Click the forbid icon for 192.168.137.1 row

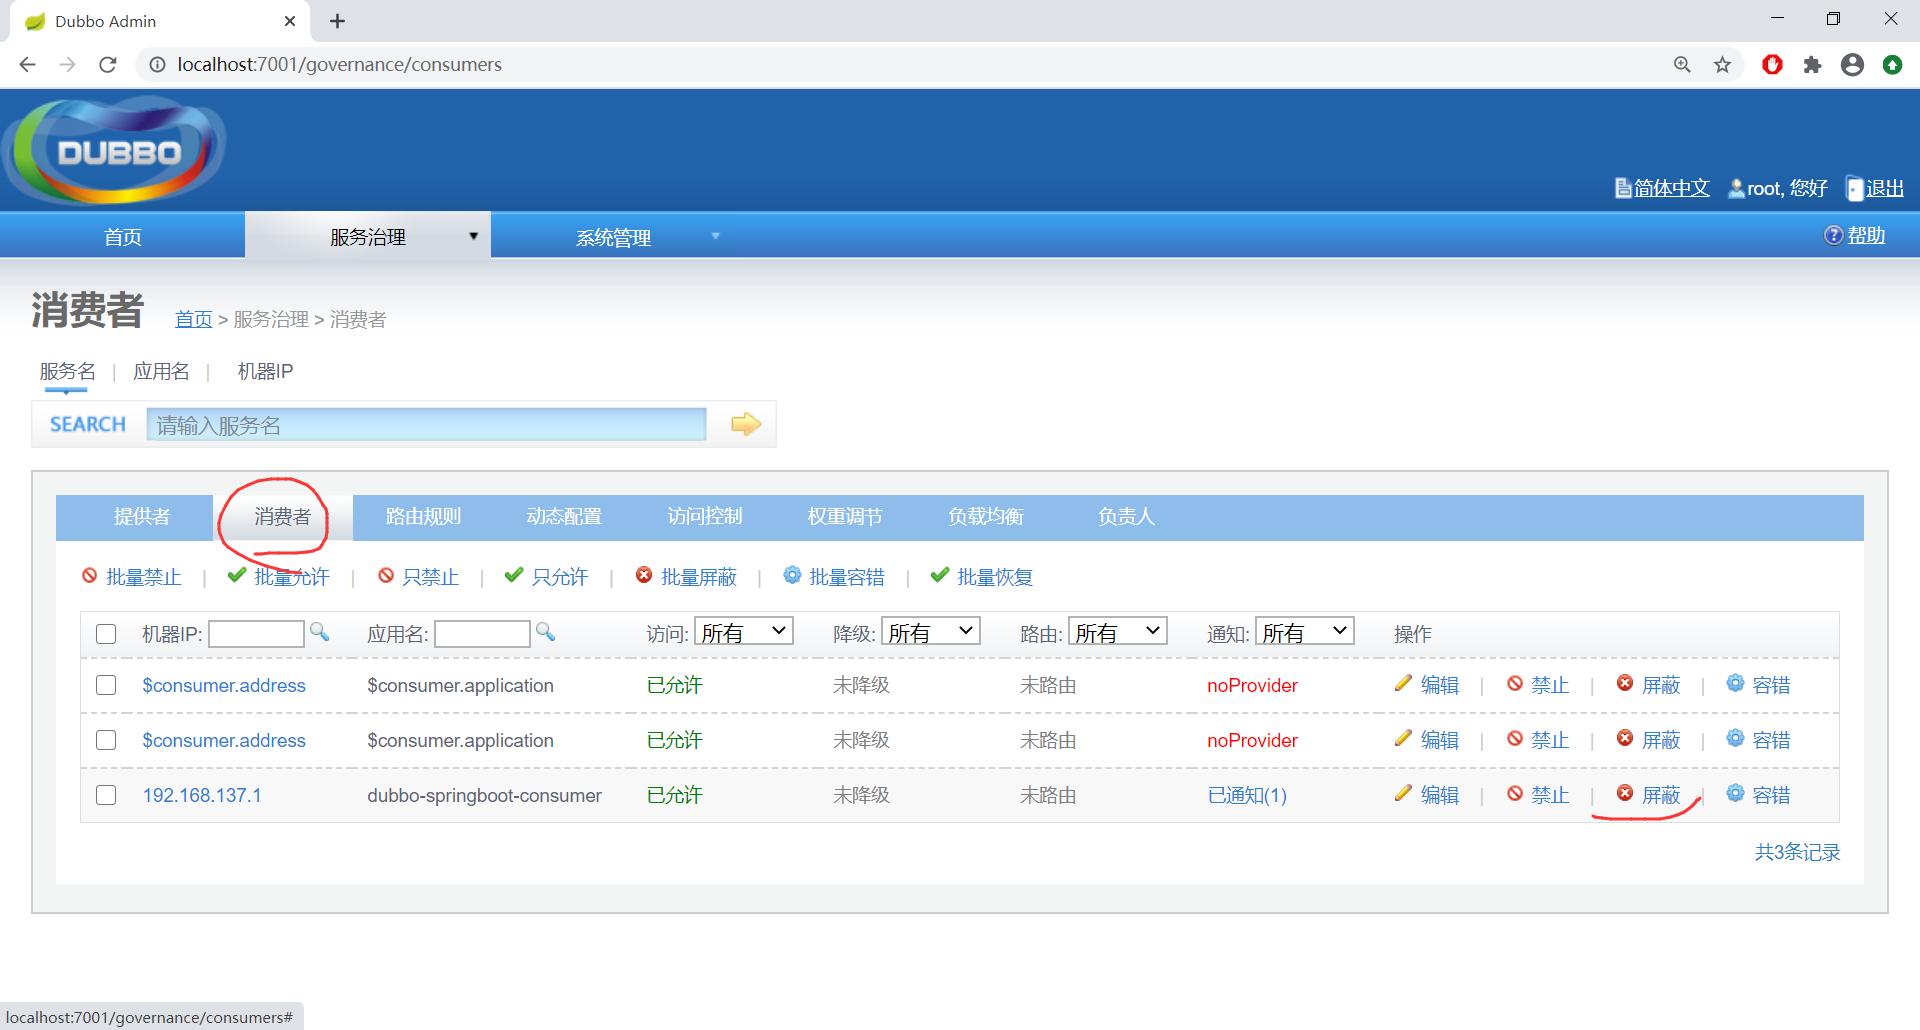1515,793
